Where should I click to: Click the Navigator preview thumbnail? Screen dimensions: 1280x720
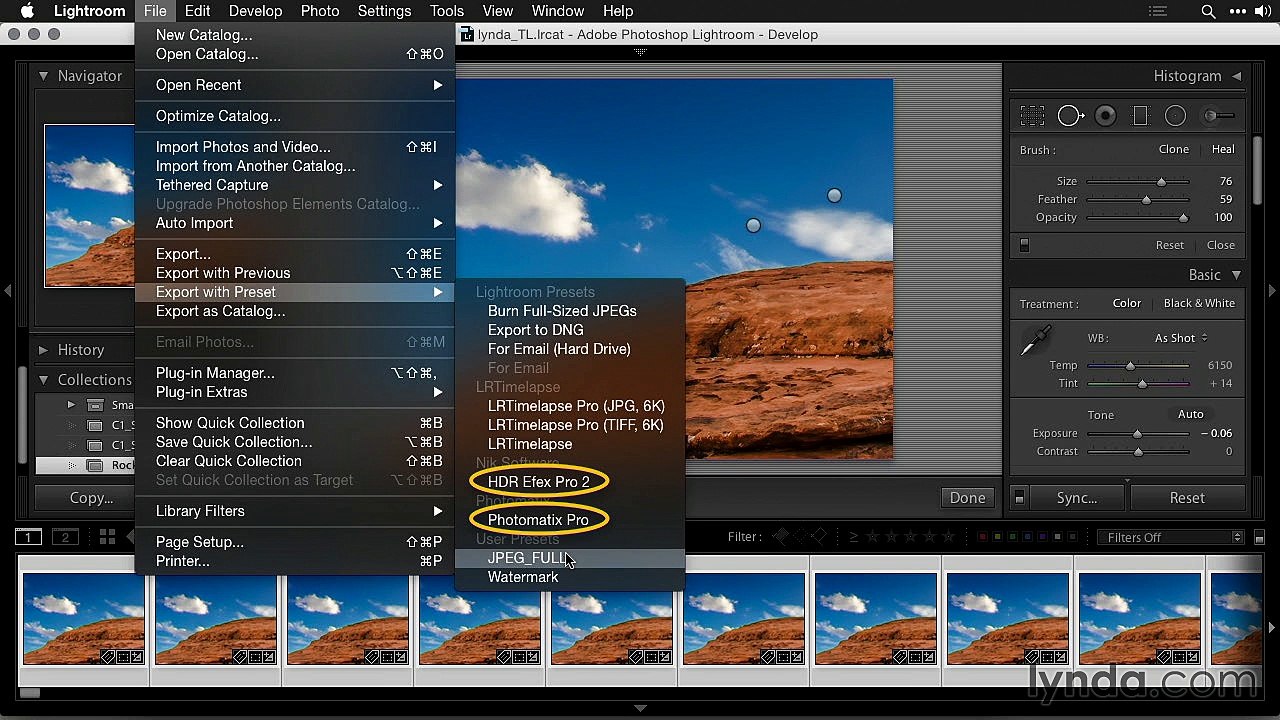(x=90, y=205)
